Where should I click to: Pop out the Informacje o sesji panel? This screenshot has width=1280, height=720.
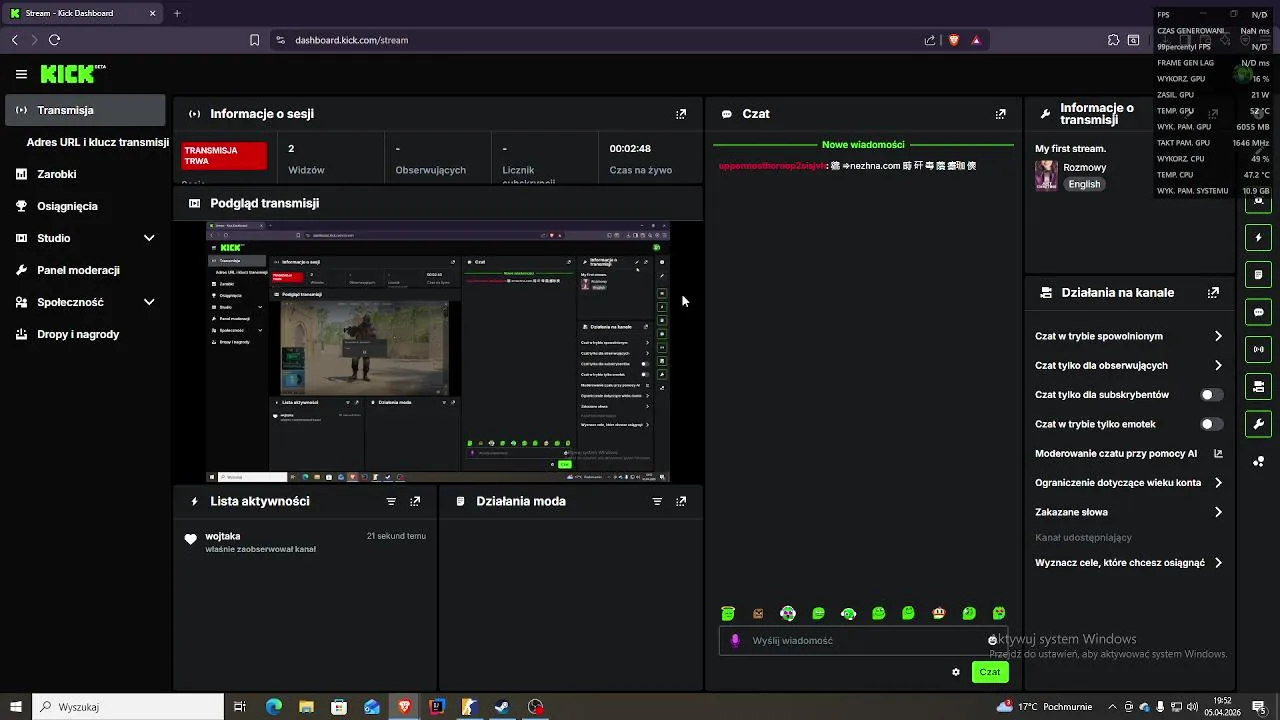681,114
